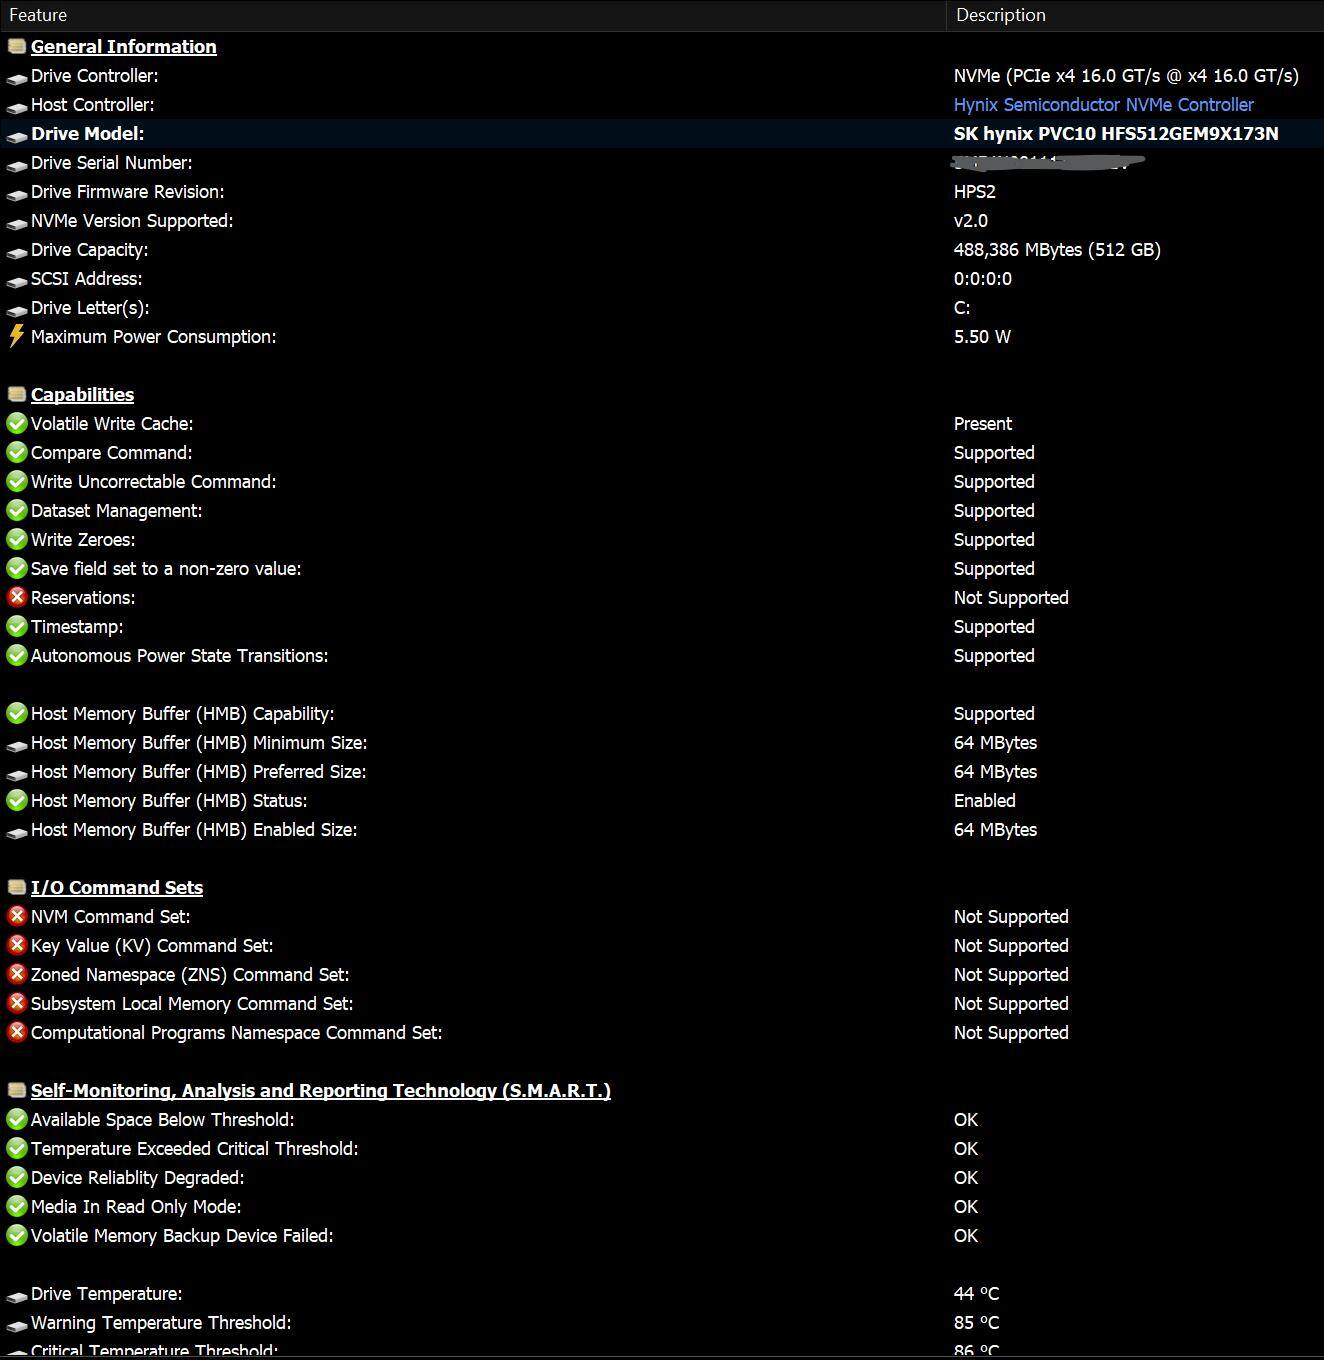Click the green check icon for Volatile Write Cache

pyautogui.click(x=16, y=423)
